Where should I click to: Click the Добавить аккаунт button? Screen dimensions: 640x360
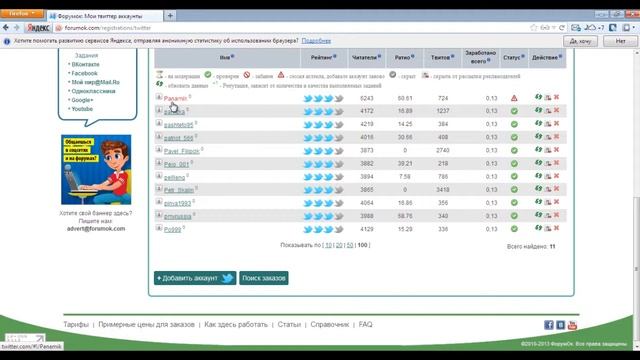(195, 278)
